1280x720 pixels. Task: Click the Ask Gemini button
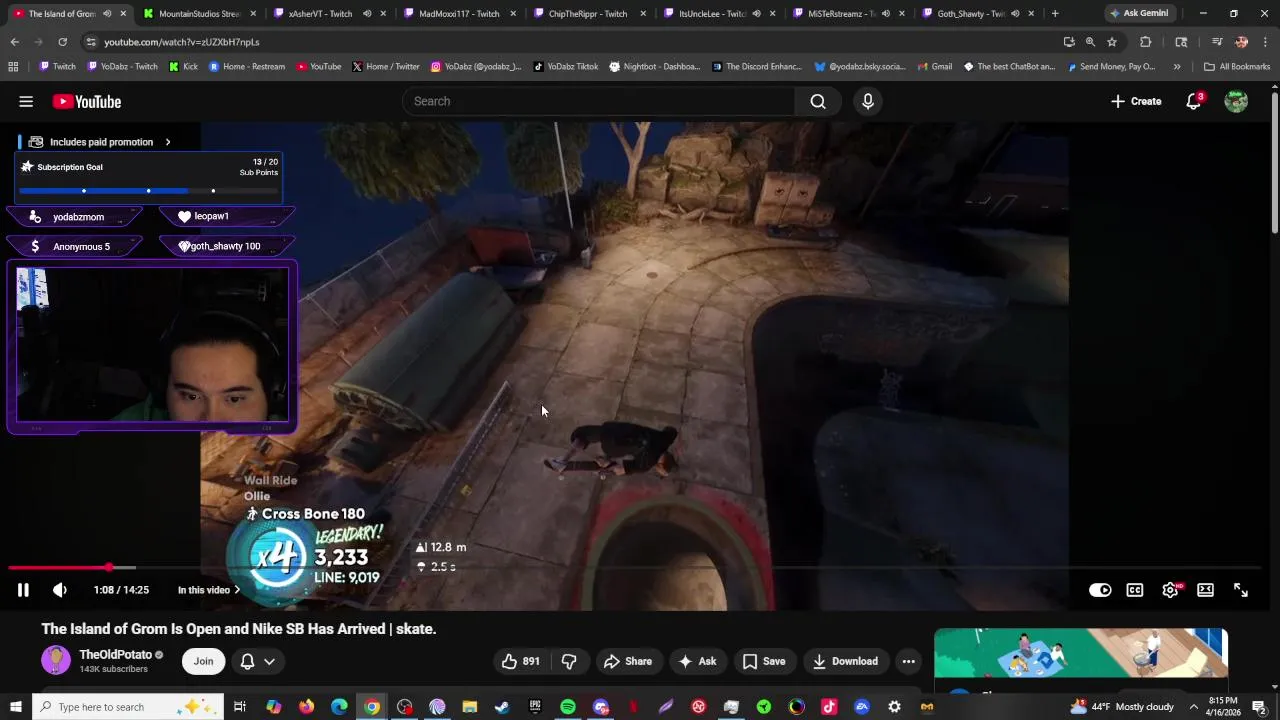click(1138, 14)
